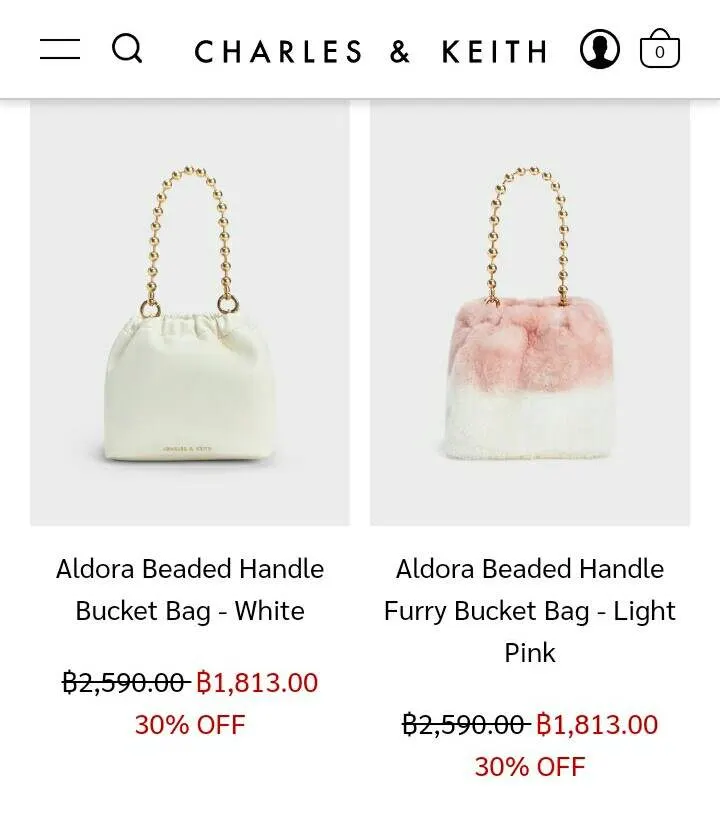Tap the pink furry bag's 30% OFF label

530,766
